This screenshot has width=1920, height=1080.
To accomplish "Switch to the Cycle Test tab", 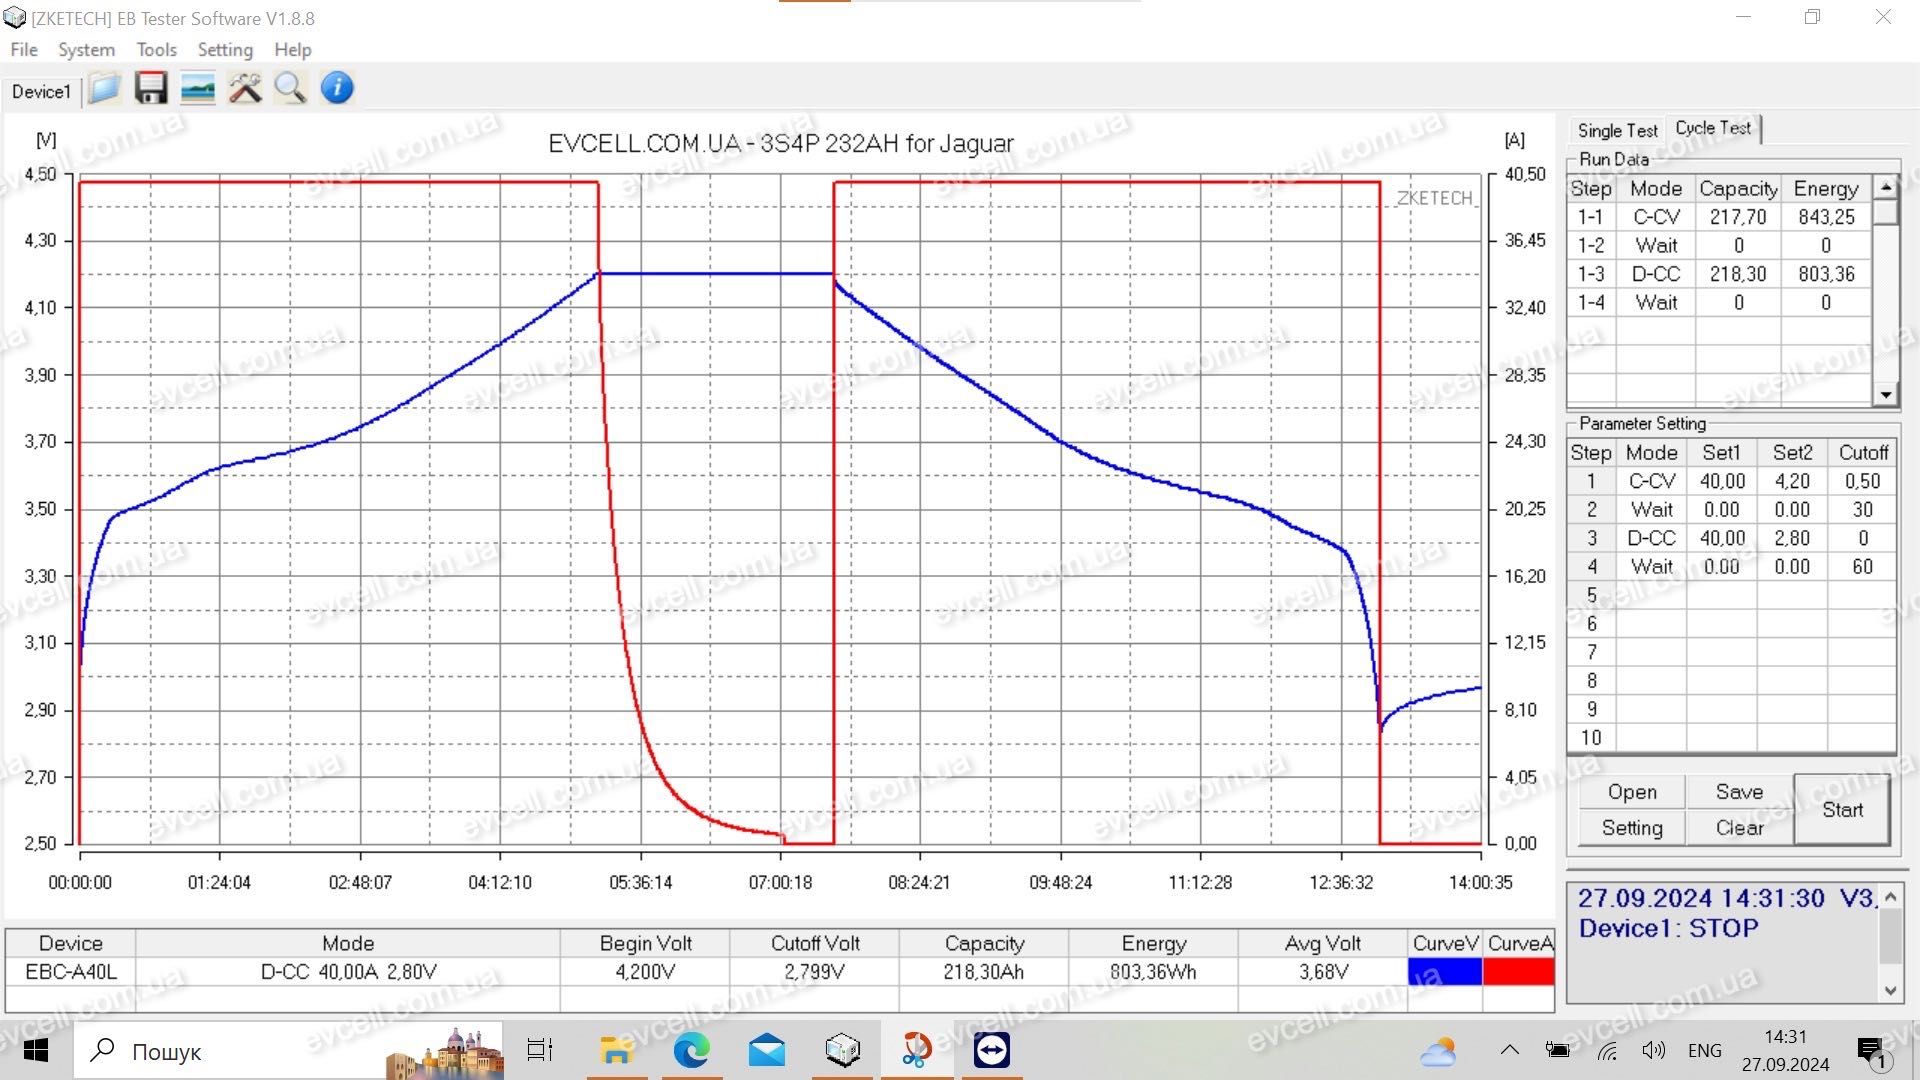I will click(1713, 128).
